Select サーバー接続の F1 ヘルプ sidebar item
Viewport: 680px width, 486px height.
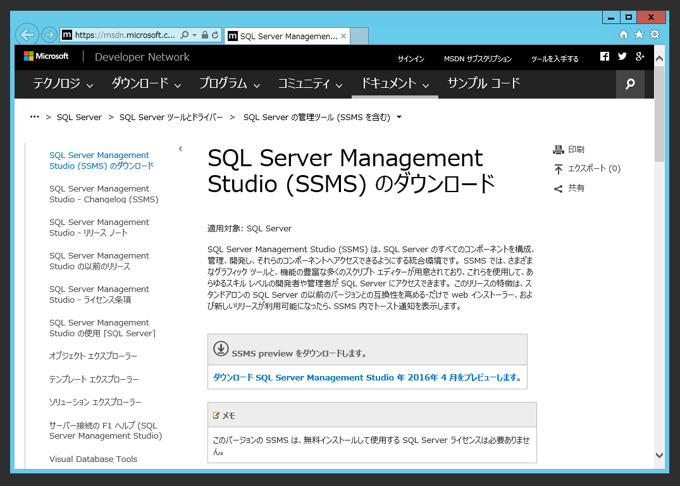click(105, 431)
